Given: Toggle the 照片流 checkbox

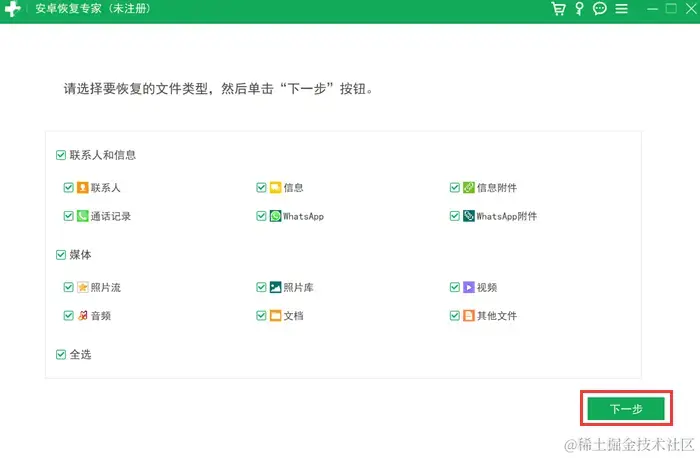Looking at the screenshot, I should (x=68, y=287).
